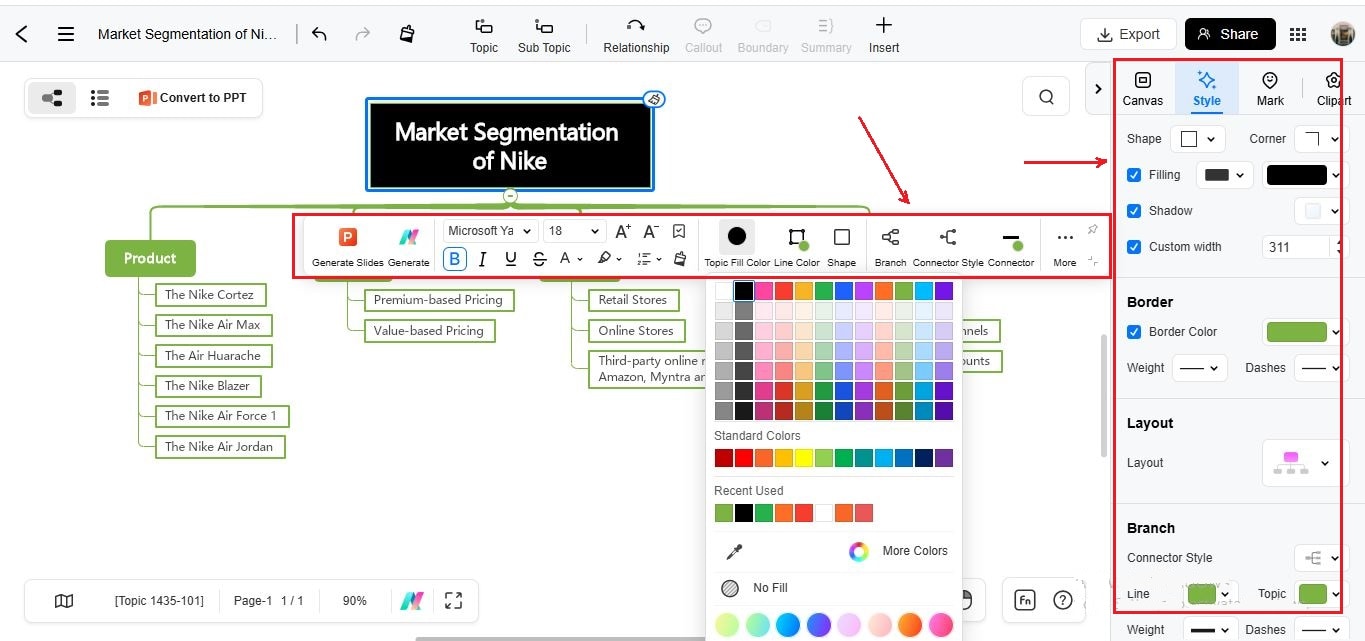Screen dimensions: 1365x641
Task: Toggle Underline formatting
Action: click(511, 259)
